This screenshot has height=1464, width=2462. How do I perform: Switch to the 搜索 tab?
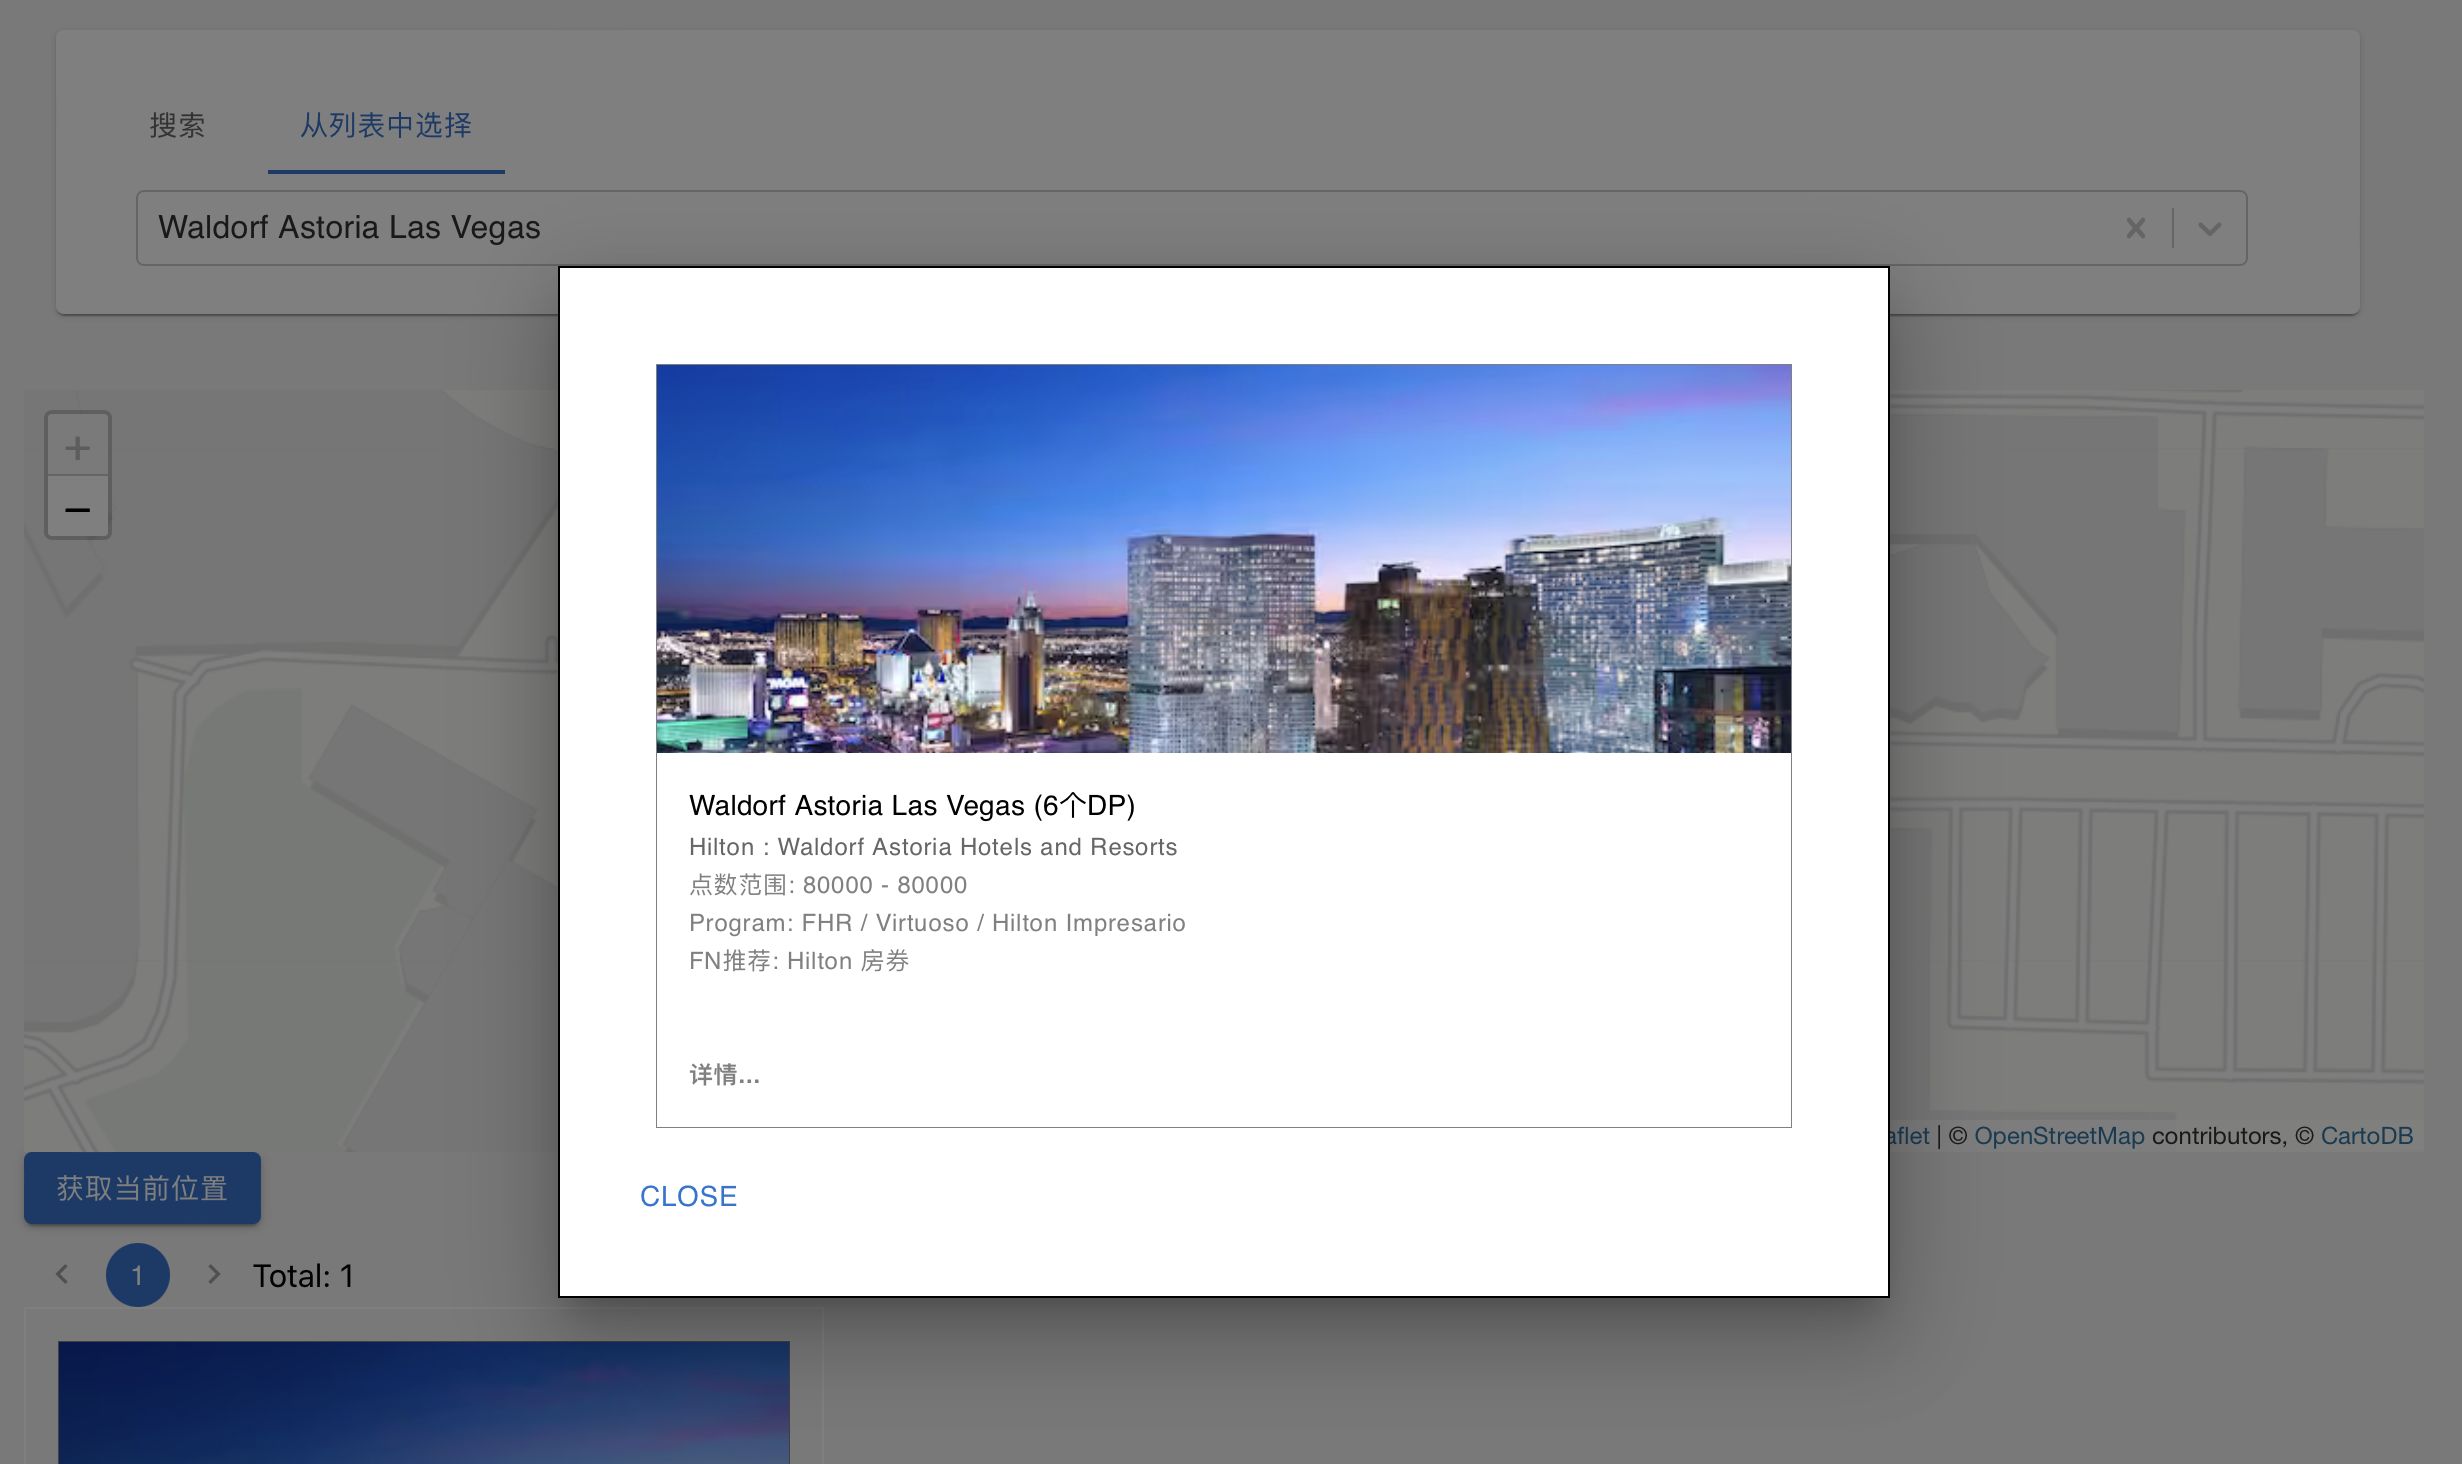pos(177,125)
